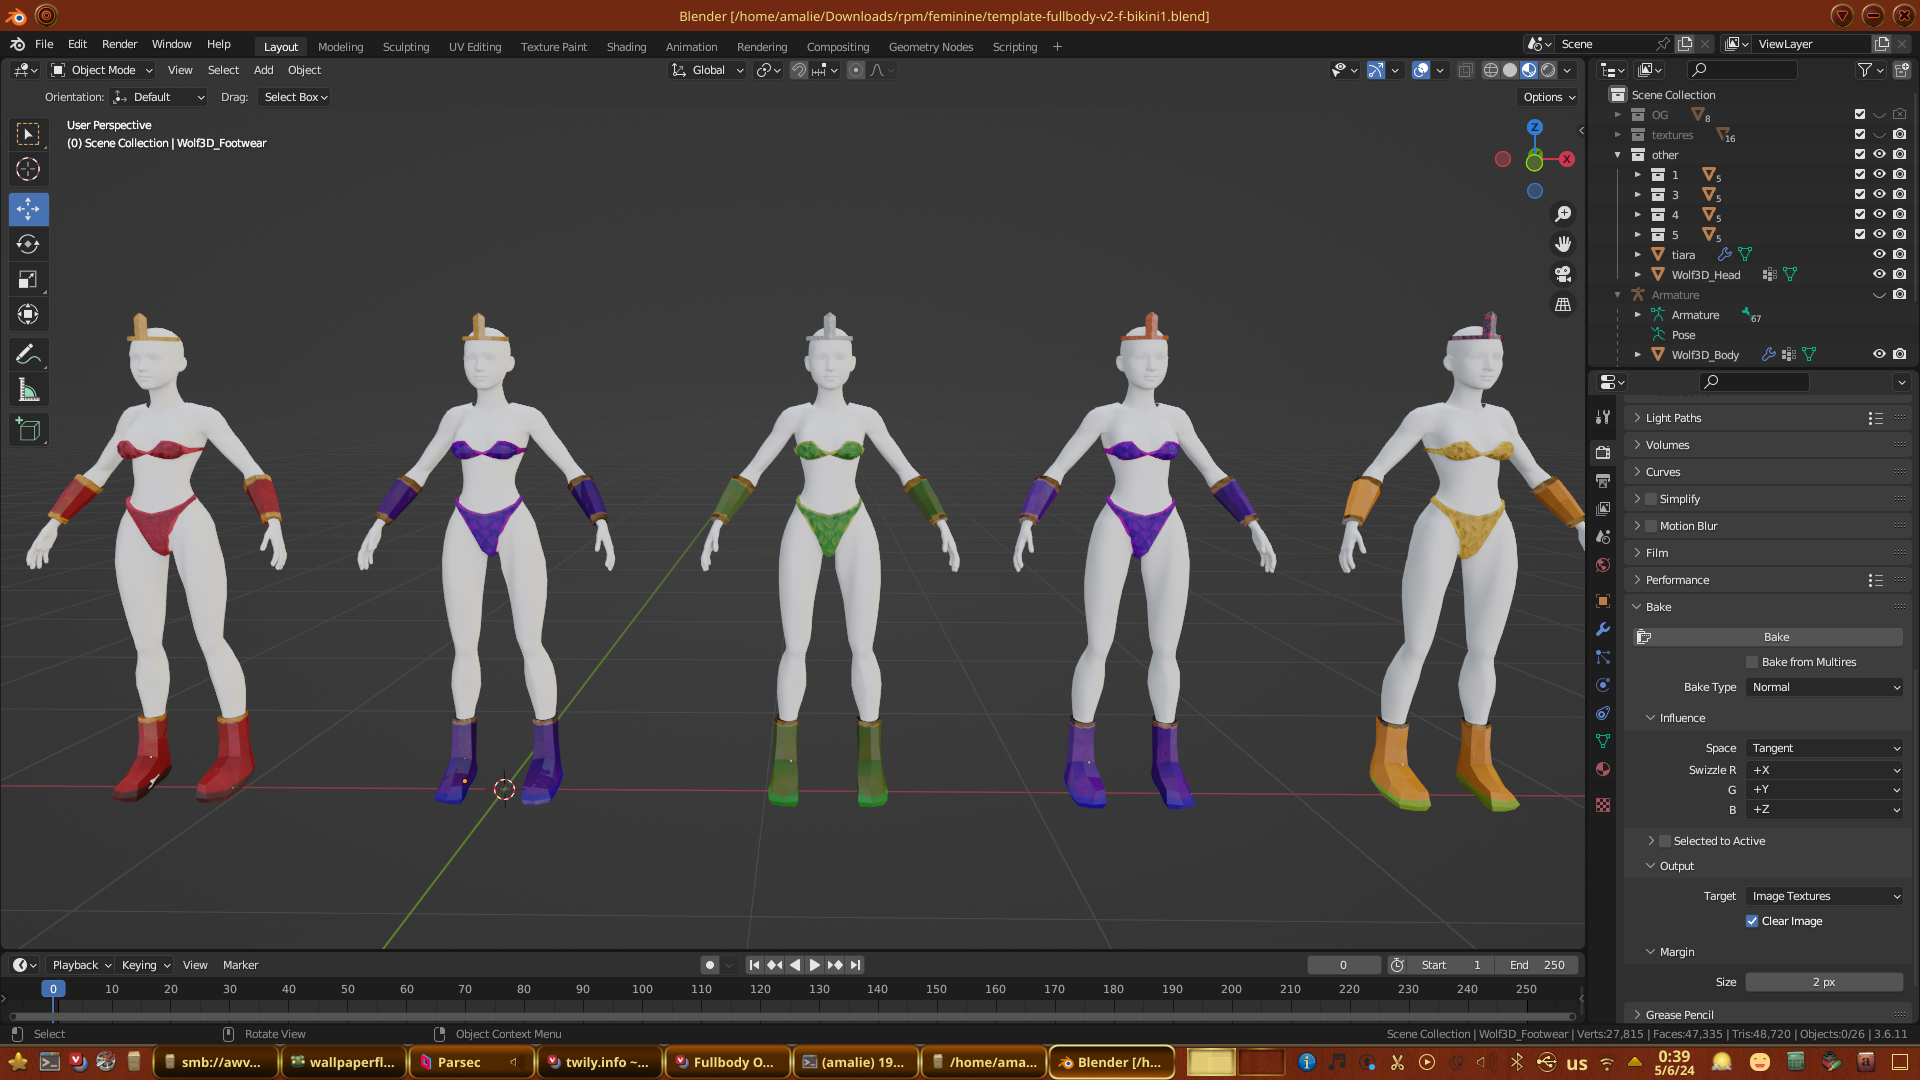This screenshot has height=1080, width=1920.
Task: Collapse the 'other' collection in outliner
Action: coord(1618,155)
